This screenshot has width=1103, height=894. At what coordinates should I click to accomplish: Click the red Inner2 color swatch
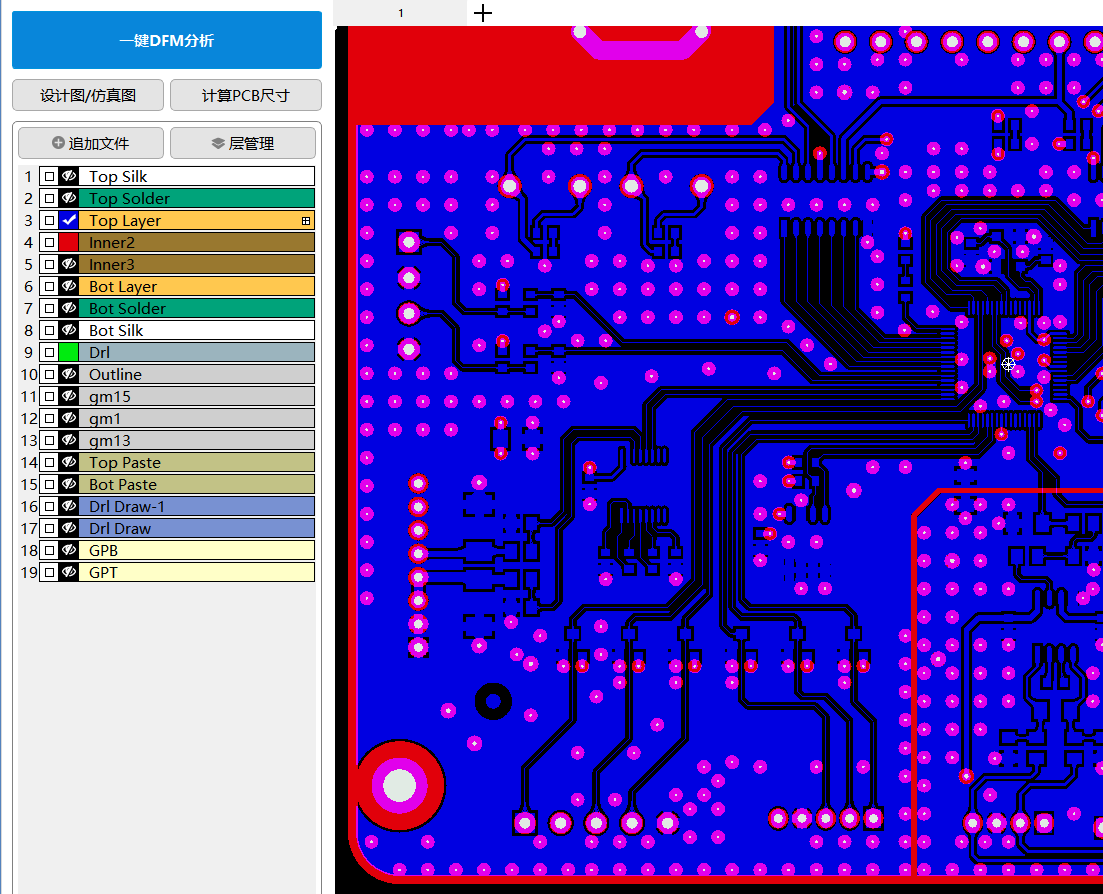tap(69, 242)
